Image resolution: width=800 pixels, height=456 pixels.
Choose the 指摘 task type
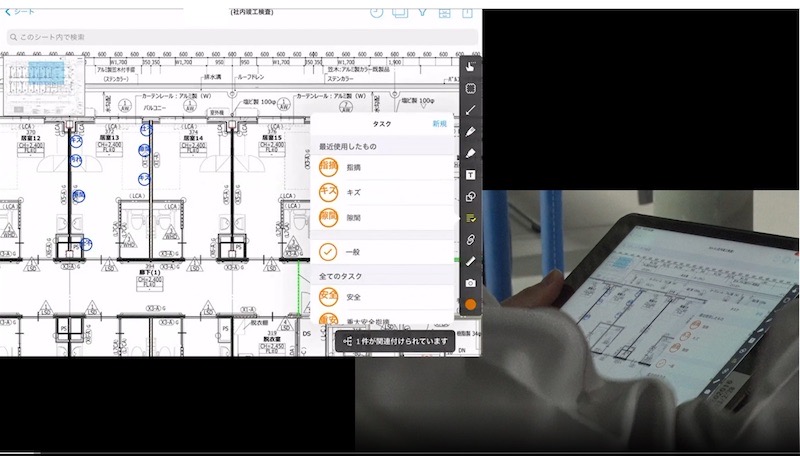[382, 167]
